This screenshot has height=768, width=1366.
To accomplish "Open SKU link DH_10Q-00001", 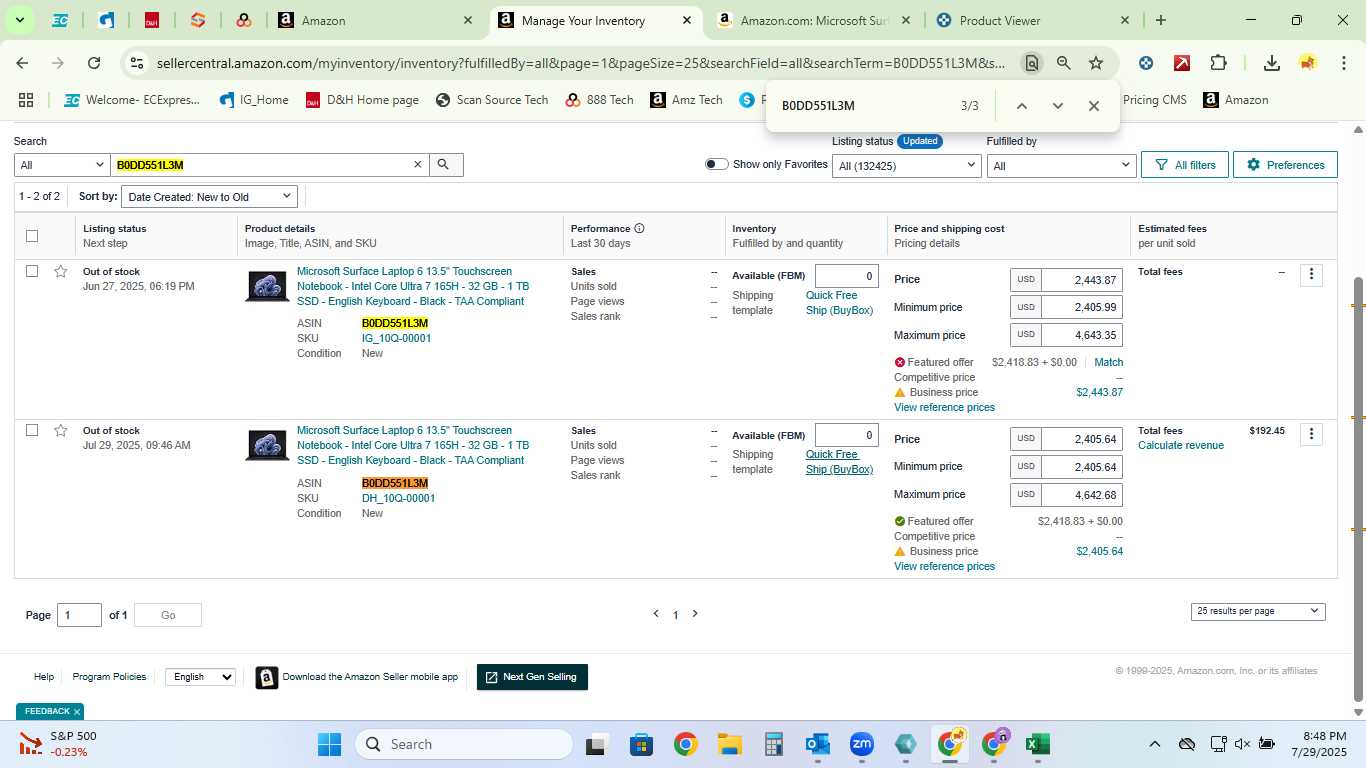I will pos(398,498).
